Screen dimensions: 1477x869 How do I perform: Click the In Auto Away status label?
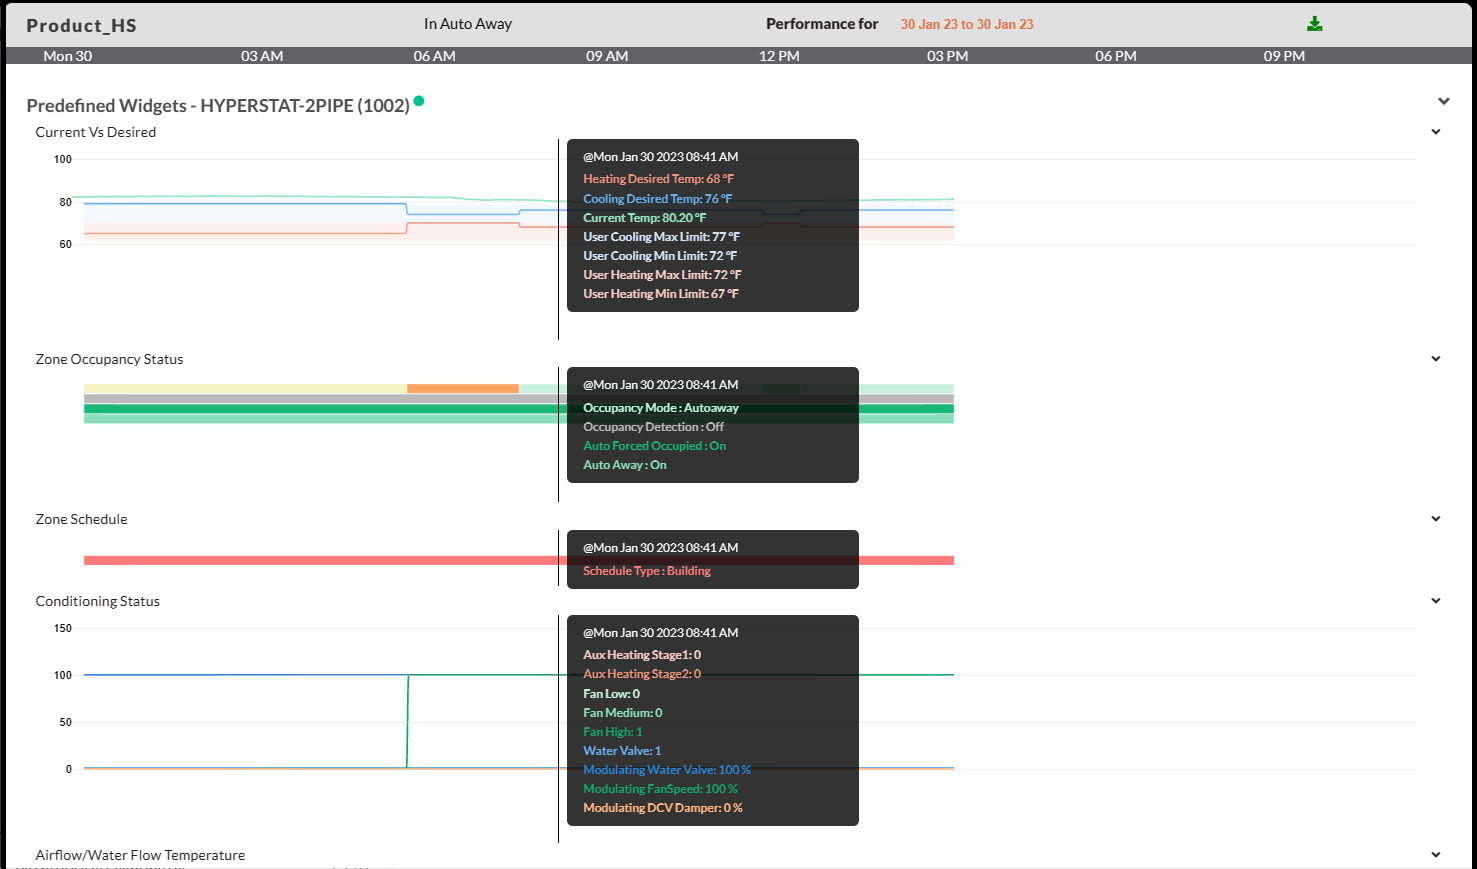(x=468, y=24)
